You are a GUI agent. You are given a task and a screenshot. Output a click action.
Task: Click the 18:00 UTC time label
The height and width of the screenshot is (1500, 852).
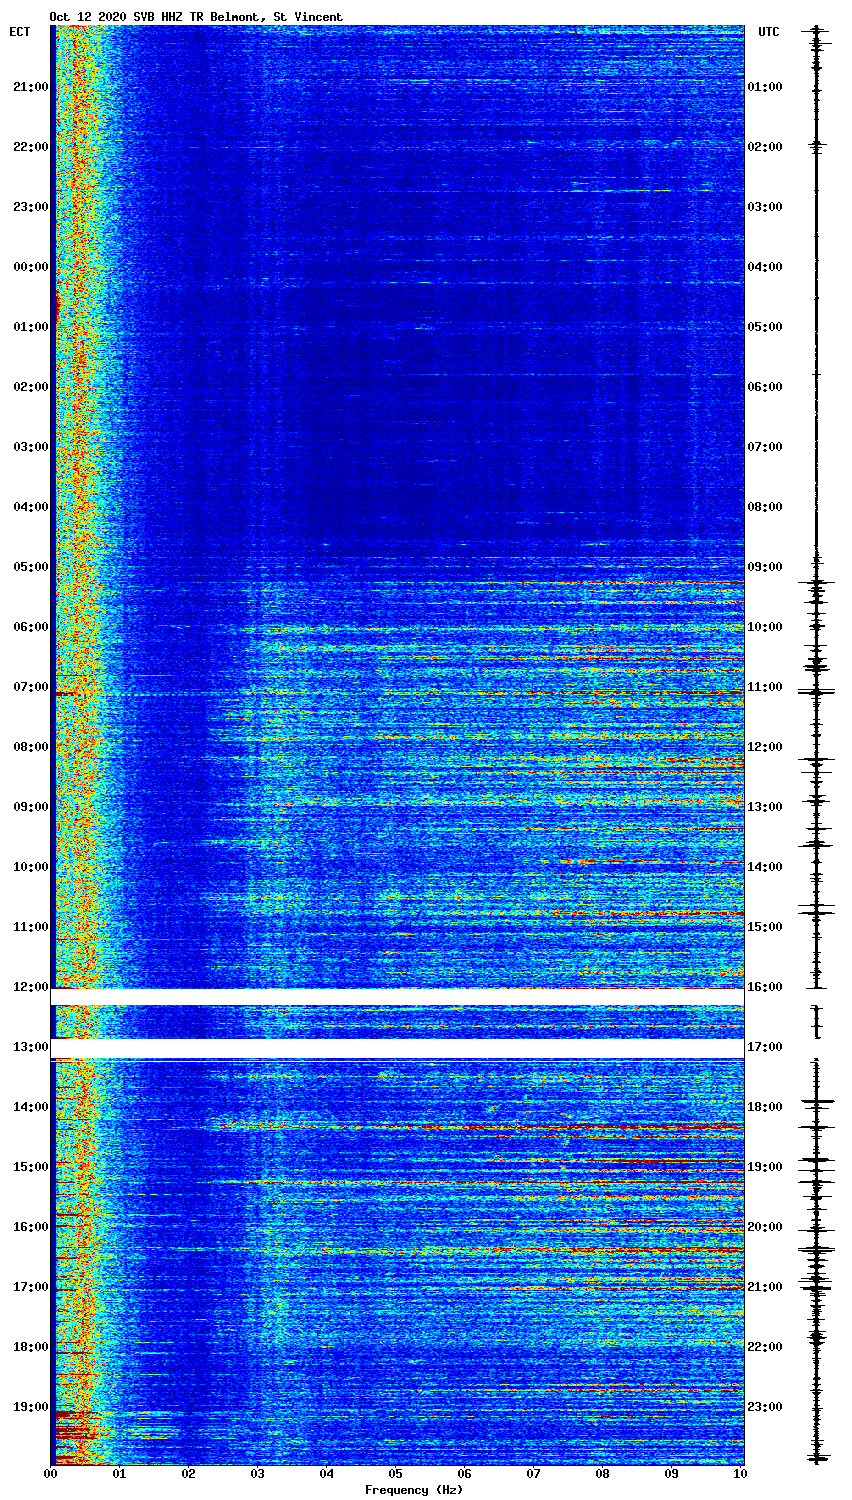coord(765,1107)
